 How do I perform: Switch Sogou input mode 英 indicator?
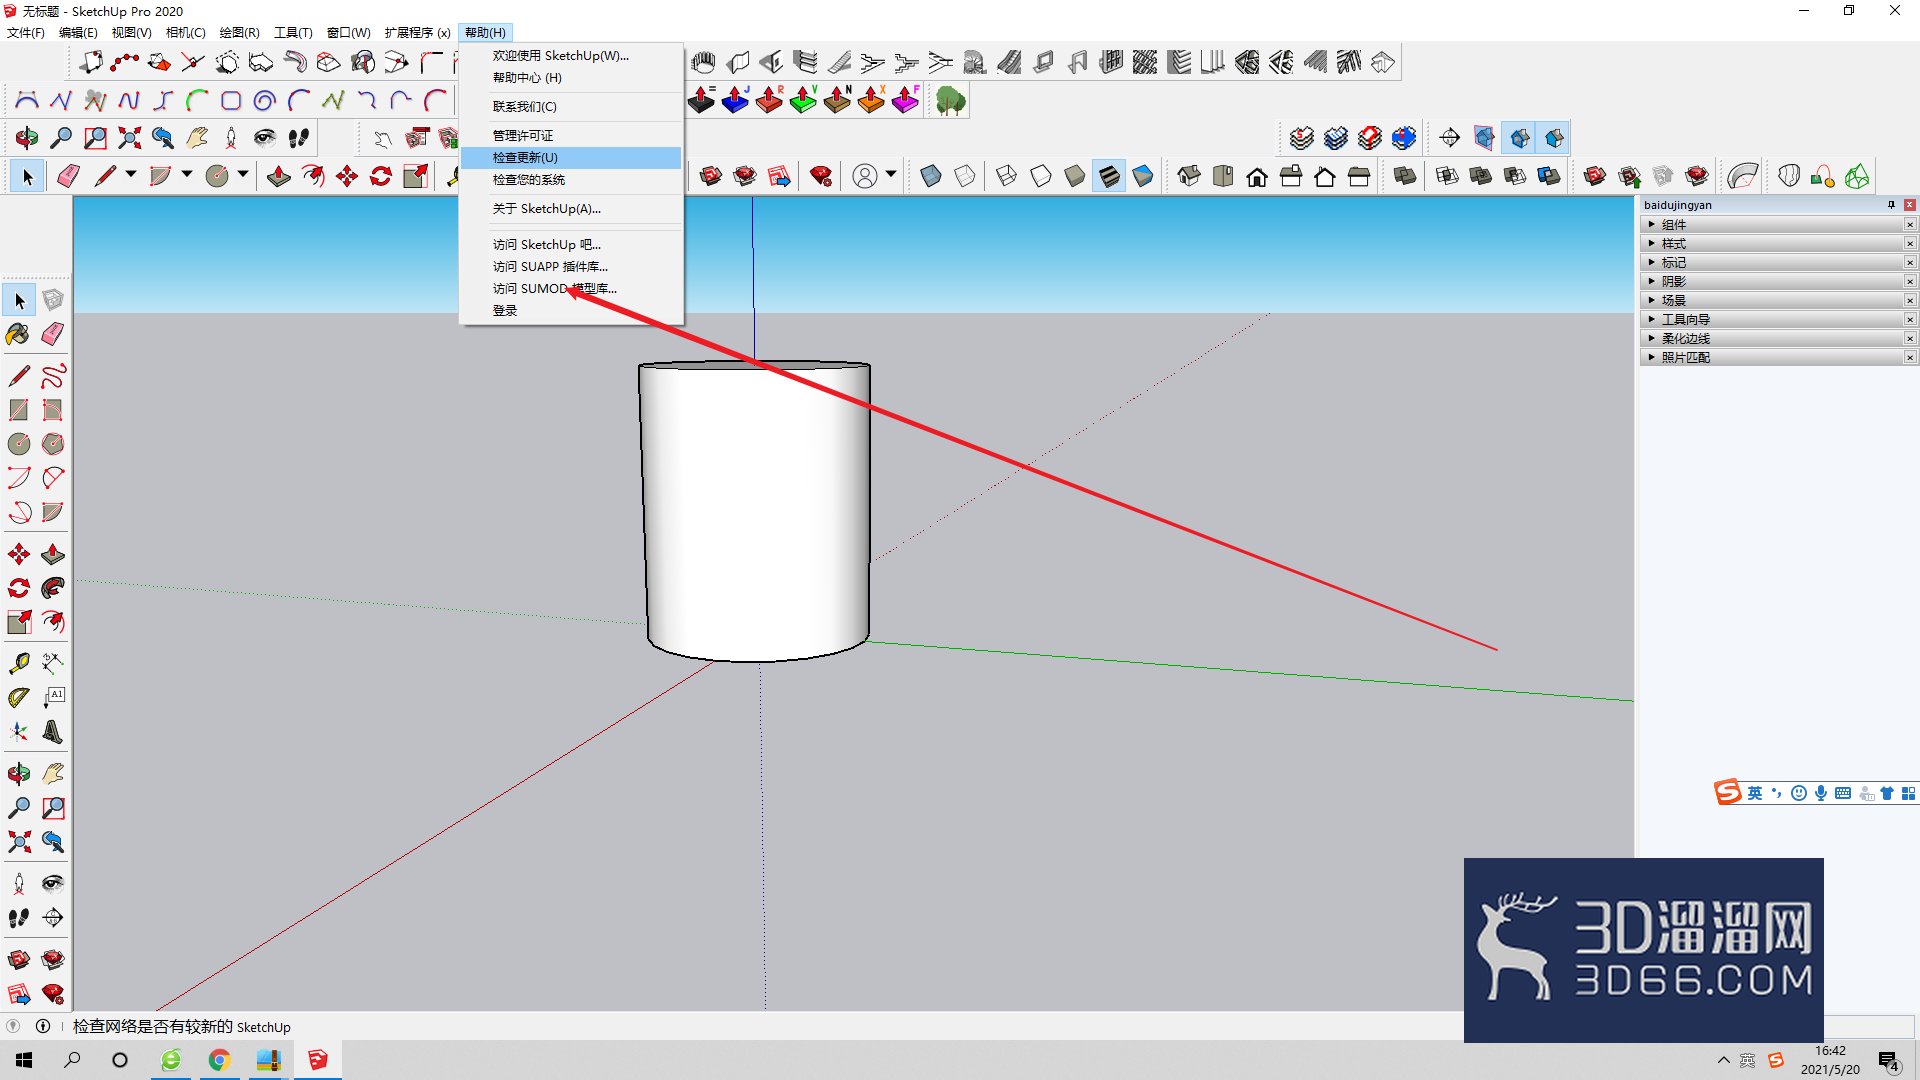(x=1755, y=793)
